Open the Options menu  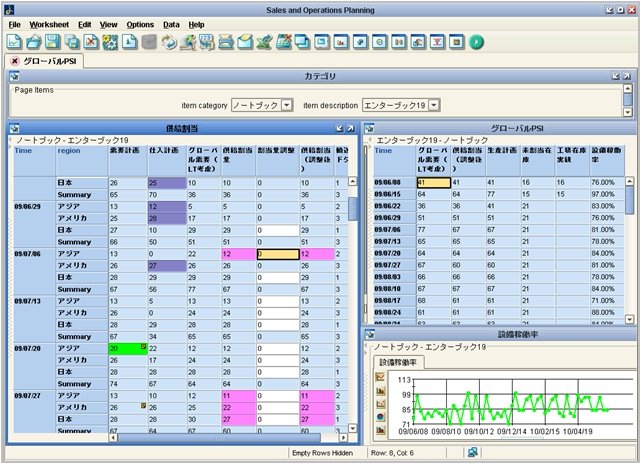(x=140, y=25)
